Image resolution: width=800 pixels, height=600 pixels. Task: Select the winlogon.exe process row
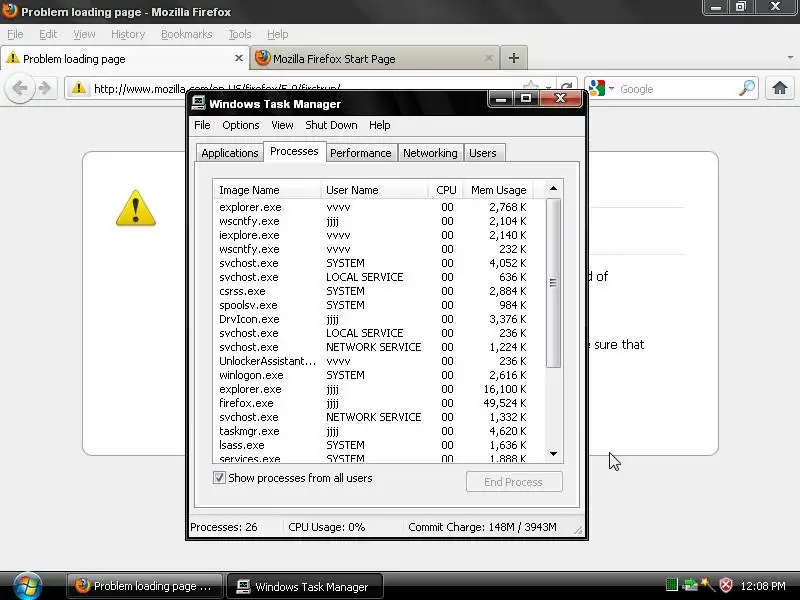click(x=372, y=375)
